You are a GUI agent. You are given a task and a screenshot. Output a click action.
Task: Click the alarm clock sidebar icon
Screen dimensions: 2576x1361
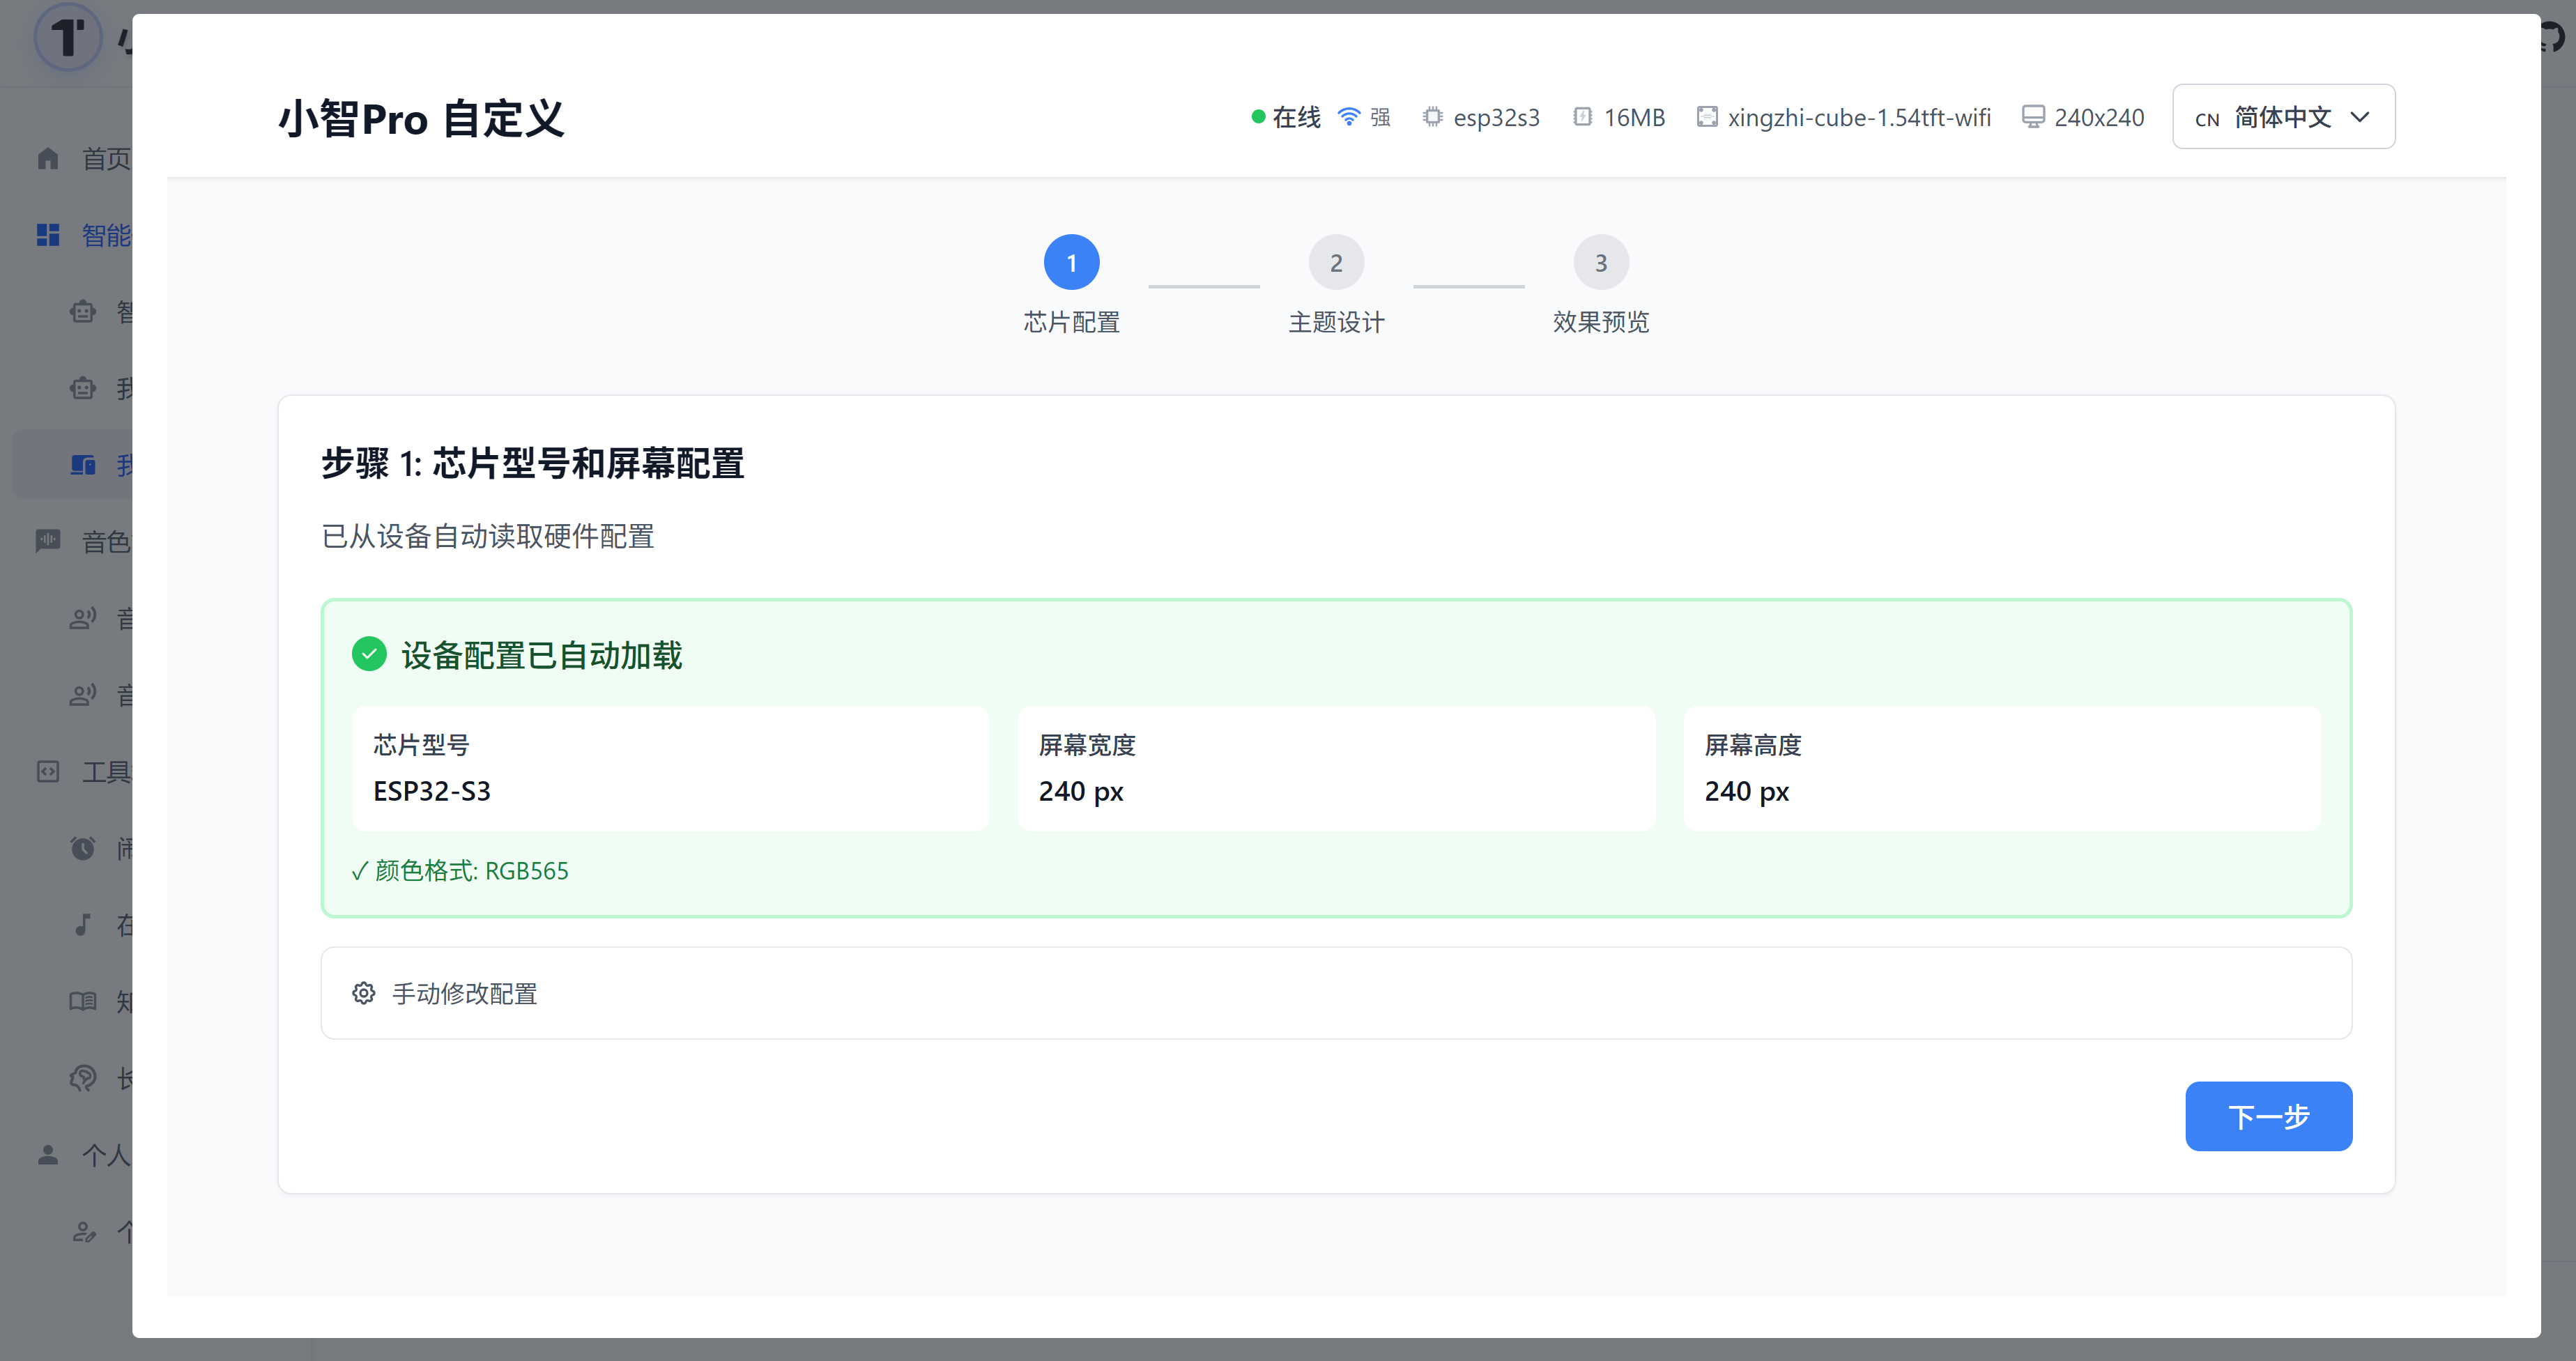(x=83, y=848)
